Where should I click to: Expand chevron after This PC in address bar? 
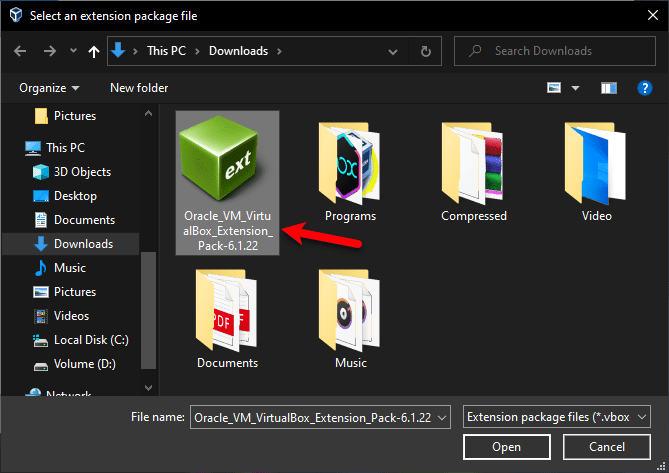coord(197,51)
